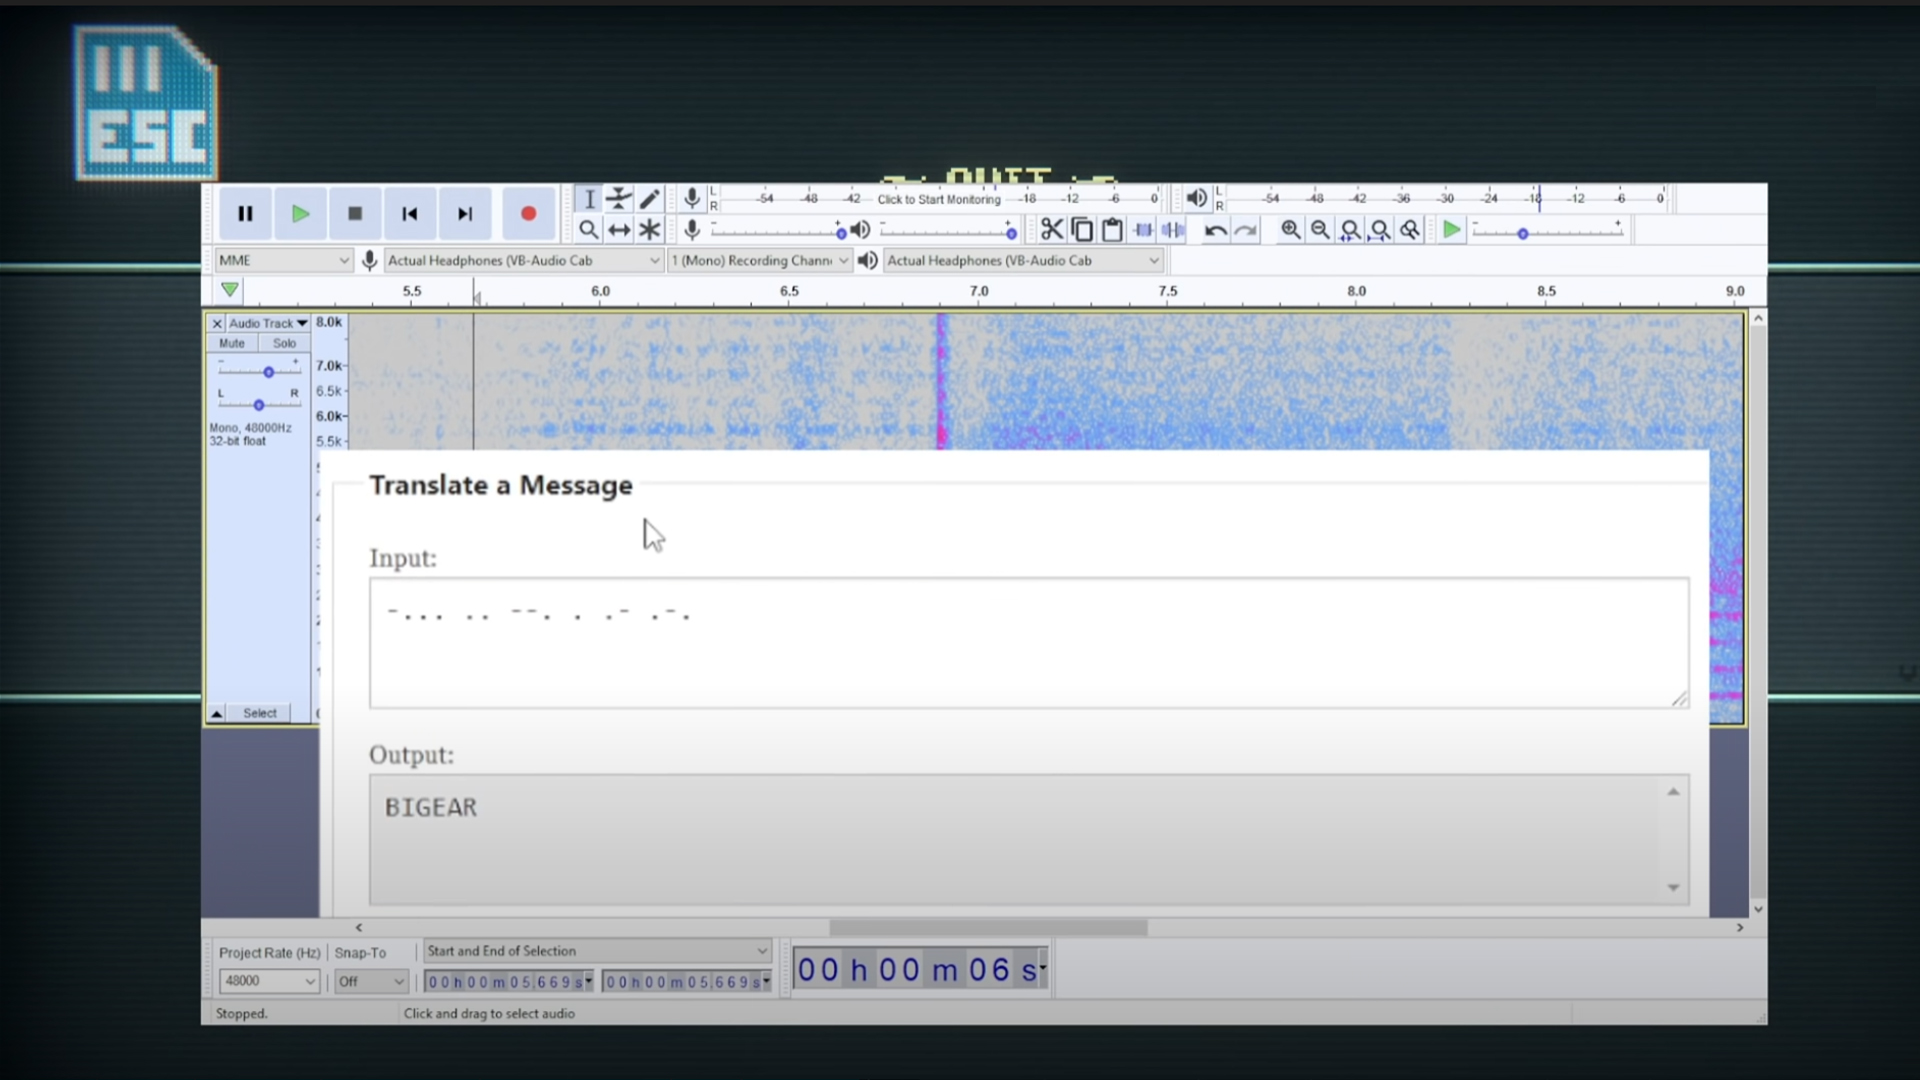
Task: Select the Draw pencil tool
Action: tap(650, 198)
